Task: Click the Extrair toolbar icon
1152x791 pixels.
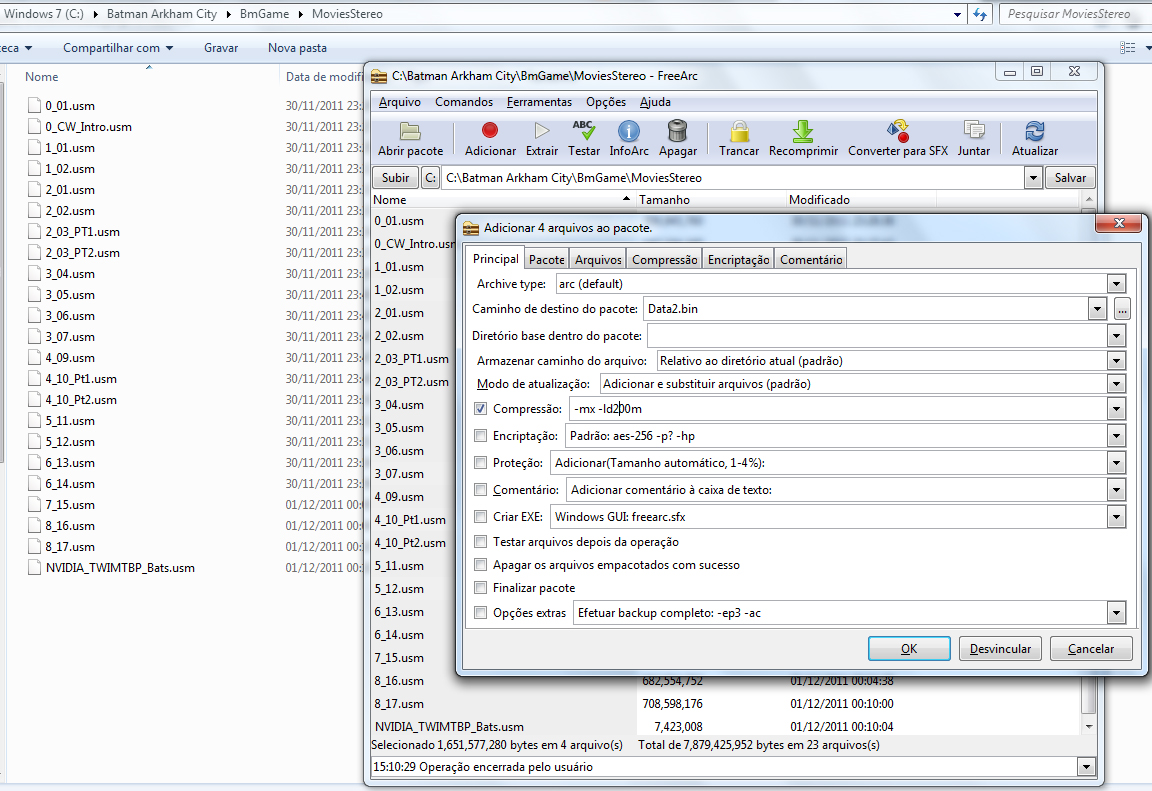Action: click(x=541, y=131)
